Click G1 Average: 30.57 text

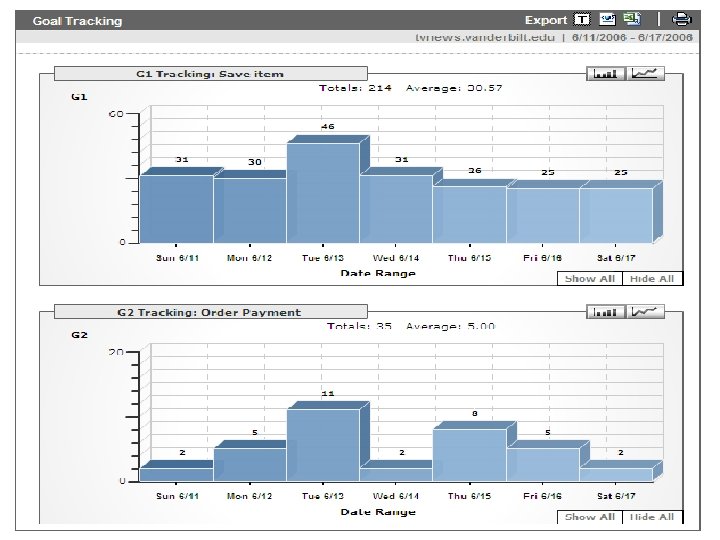coord(454,88)
